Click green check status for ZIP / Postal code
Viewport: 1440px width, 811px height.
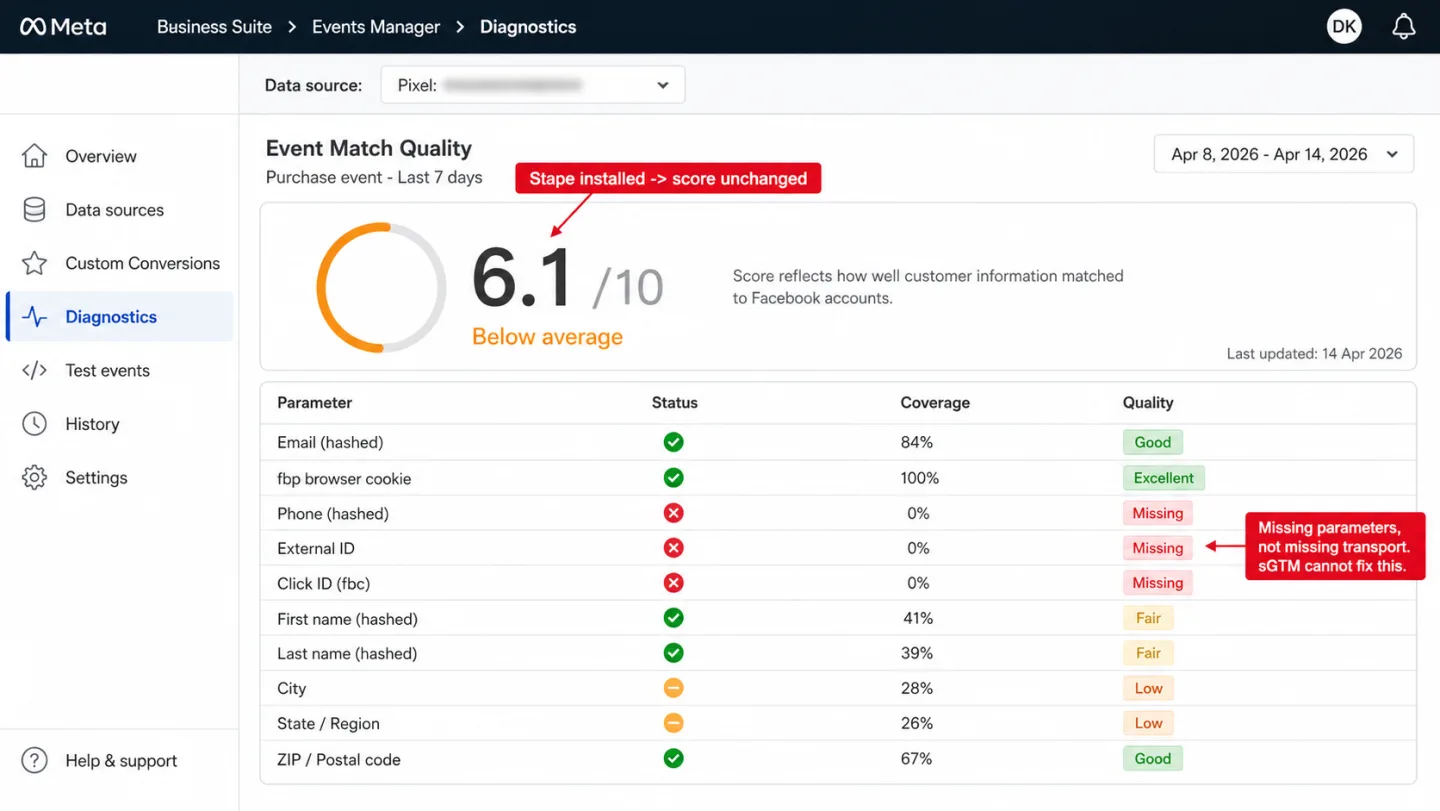(674, 759)
